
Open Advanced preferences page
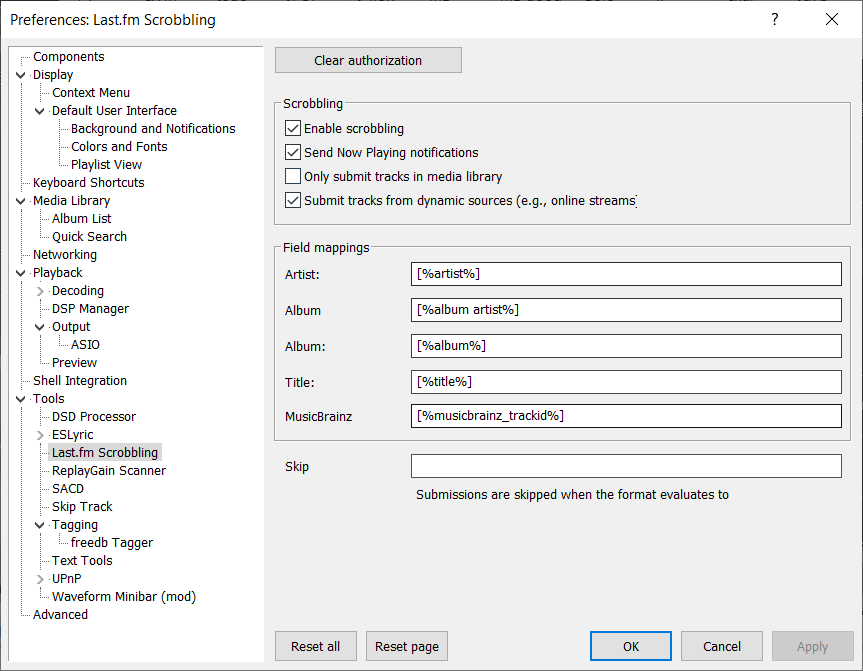[60, 614]
